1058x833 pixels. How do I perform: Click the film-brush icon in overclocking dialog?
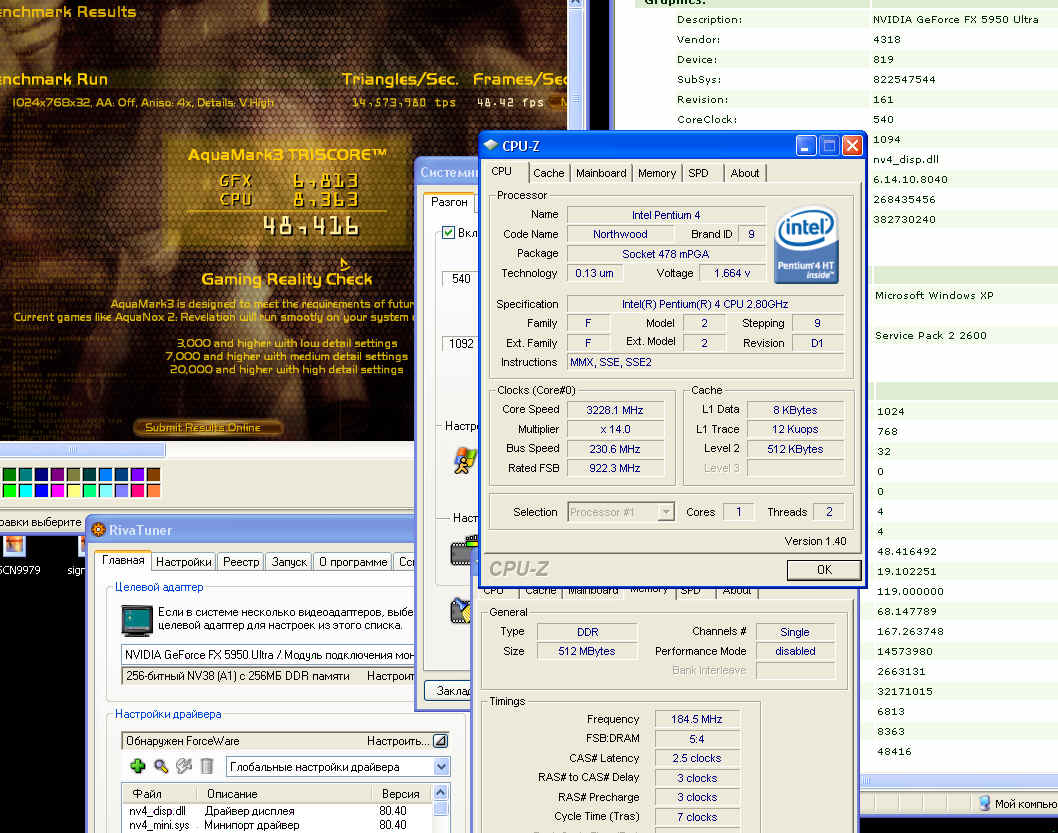click(461, 610)
